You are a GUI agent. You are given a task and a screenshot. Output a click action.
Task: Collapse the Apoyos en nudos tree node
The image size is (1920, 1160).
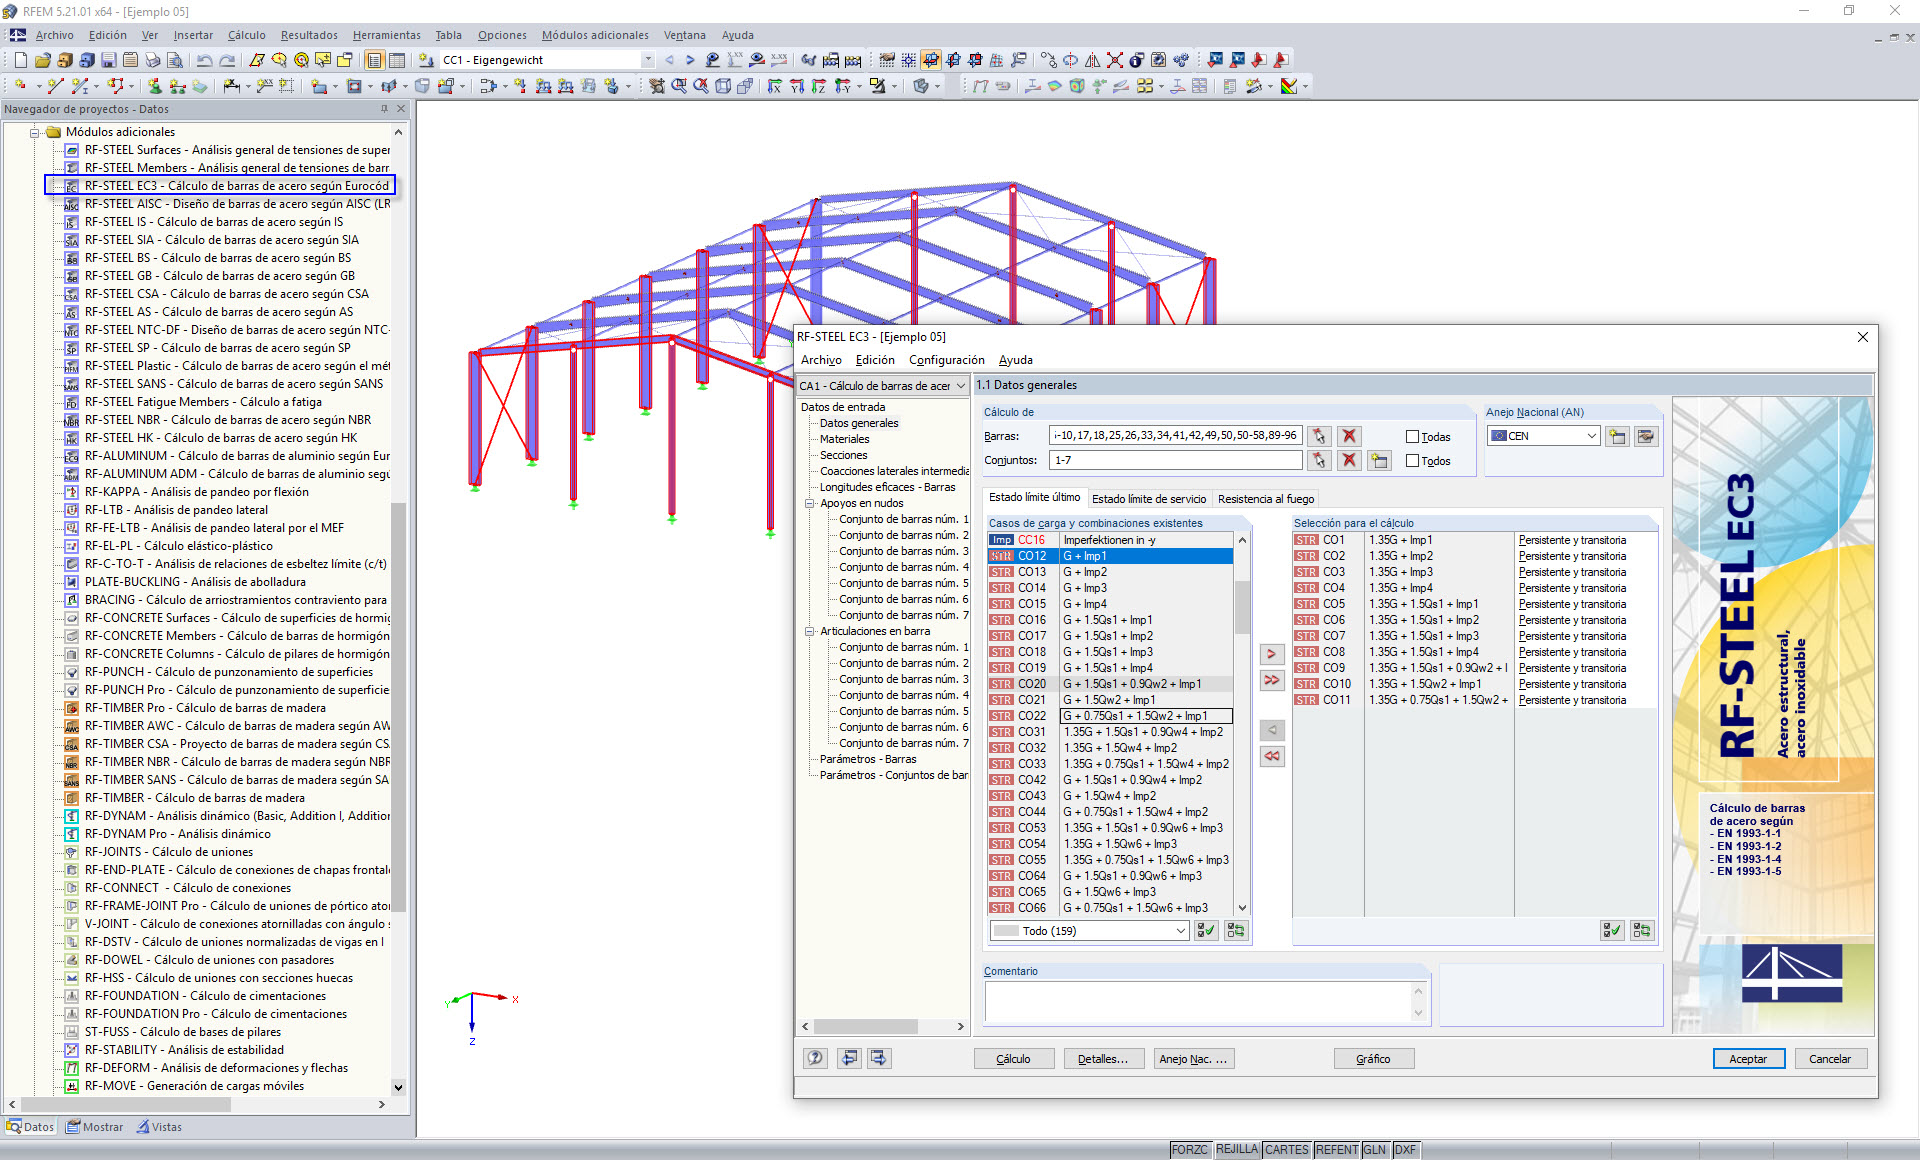(810, 503)
